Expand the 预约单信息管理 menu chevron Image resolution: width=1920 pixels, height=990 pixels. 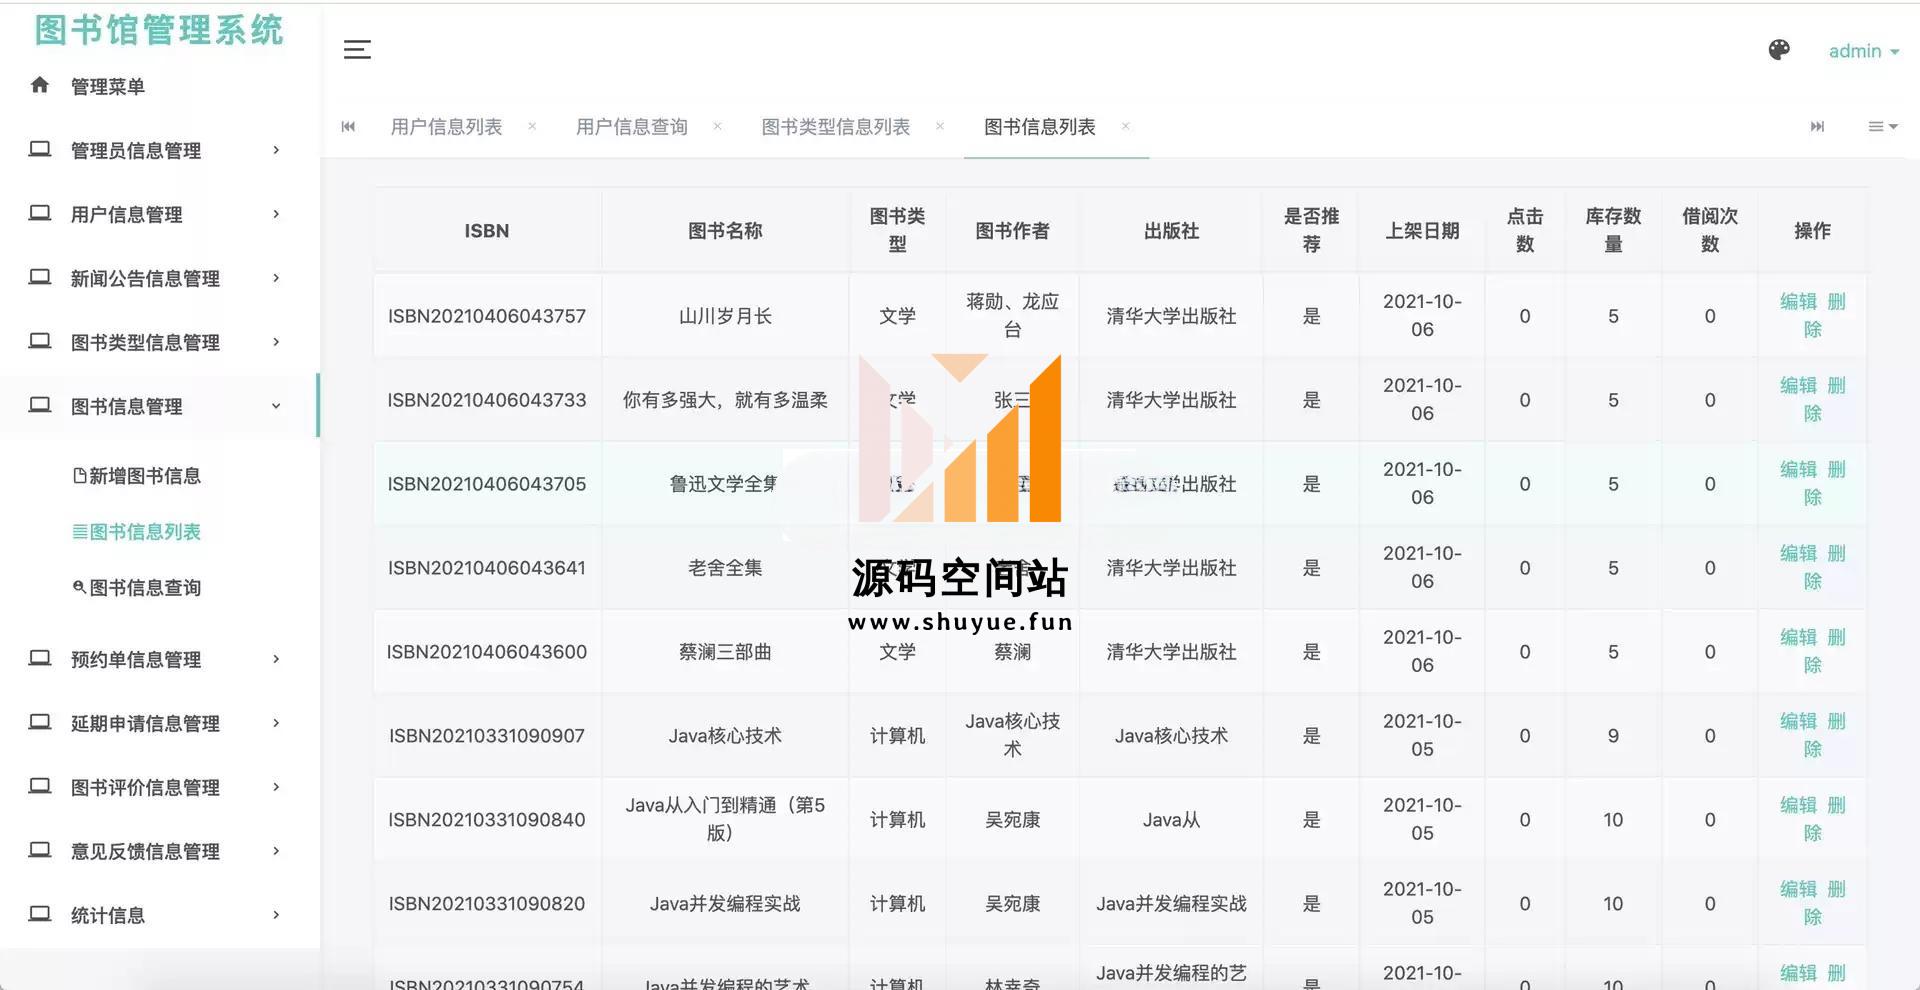276,659
